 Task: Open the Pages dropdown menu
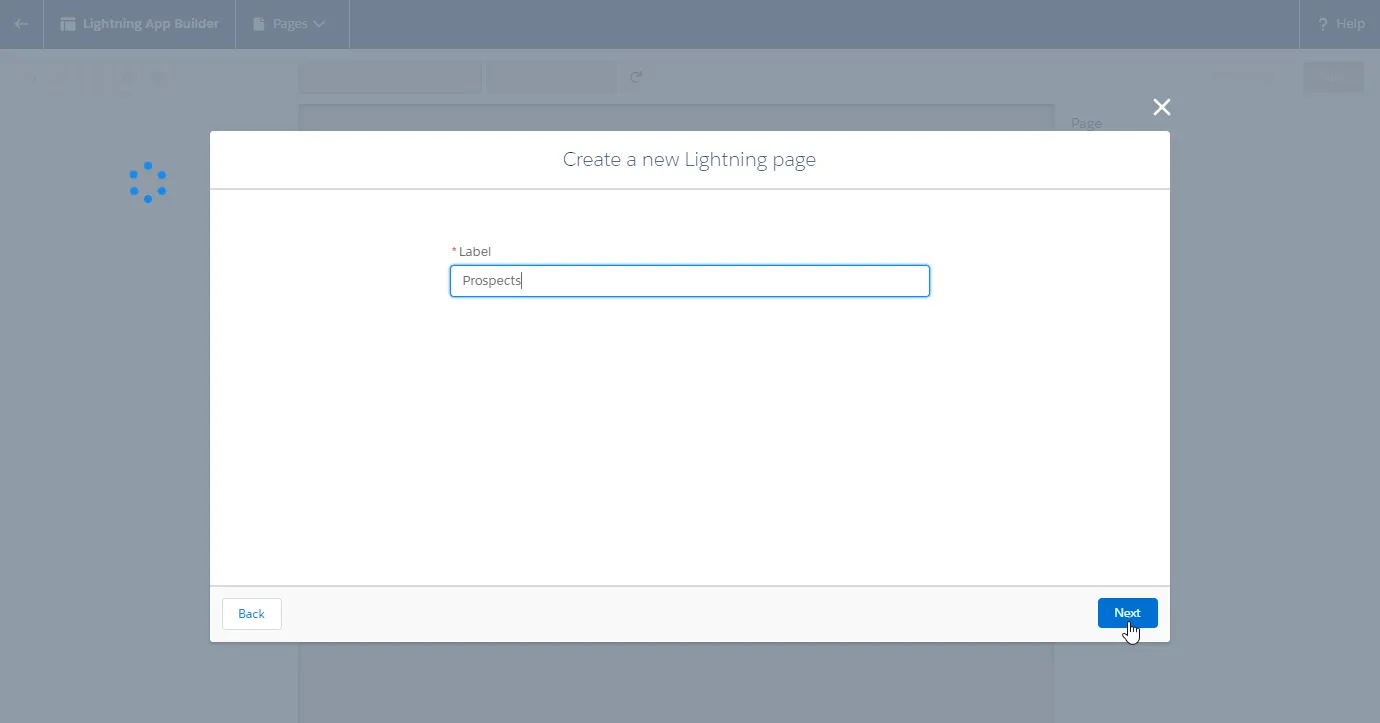[x=290, y=24]
